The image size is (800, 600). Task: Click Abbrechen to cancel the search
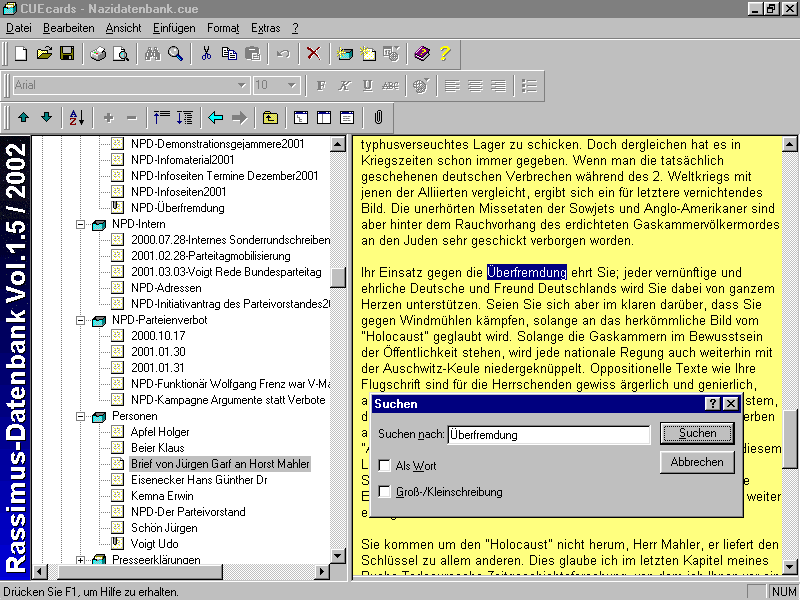pos(697,462)
